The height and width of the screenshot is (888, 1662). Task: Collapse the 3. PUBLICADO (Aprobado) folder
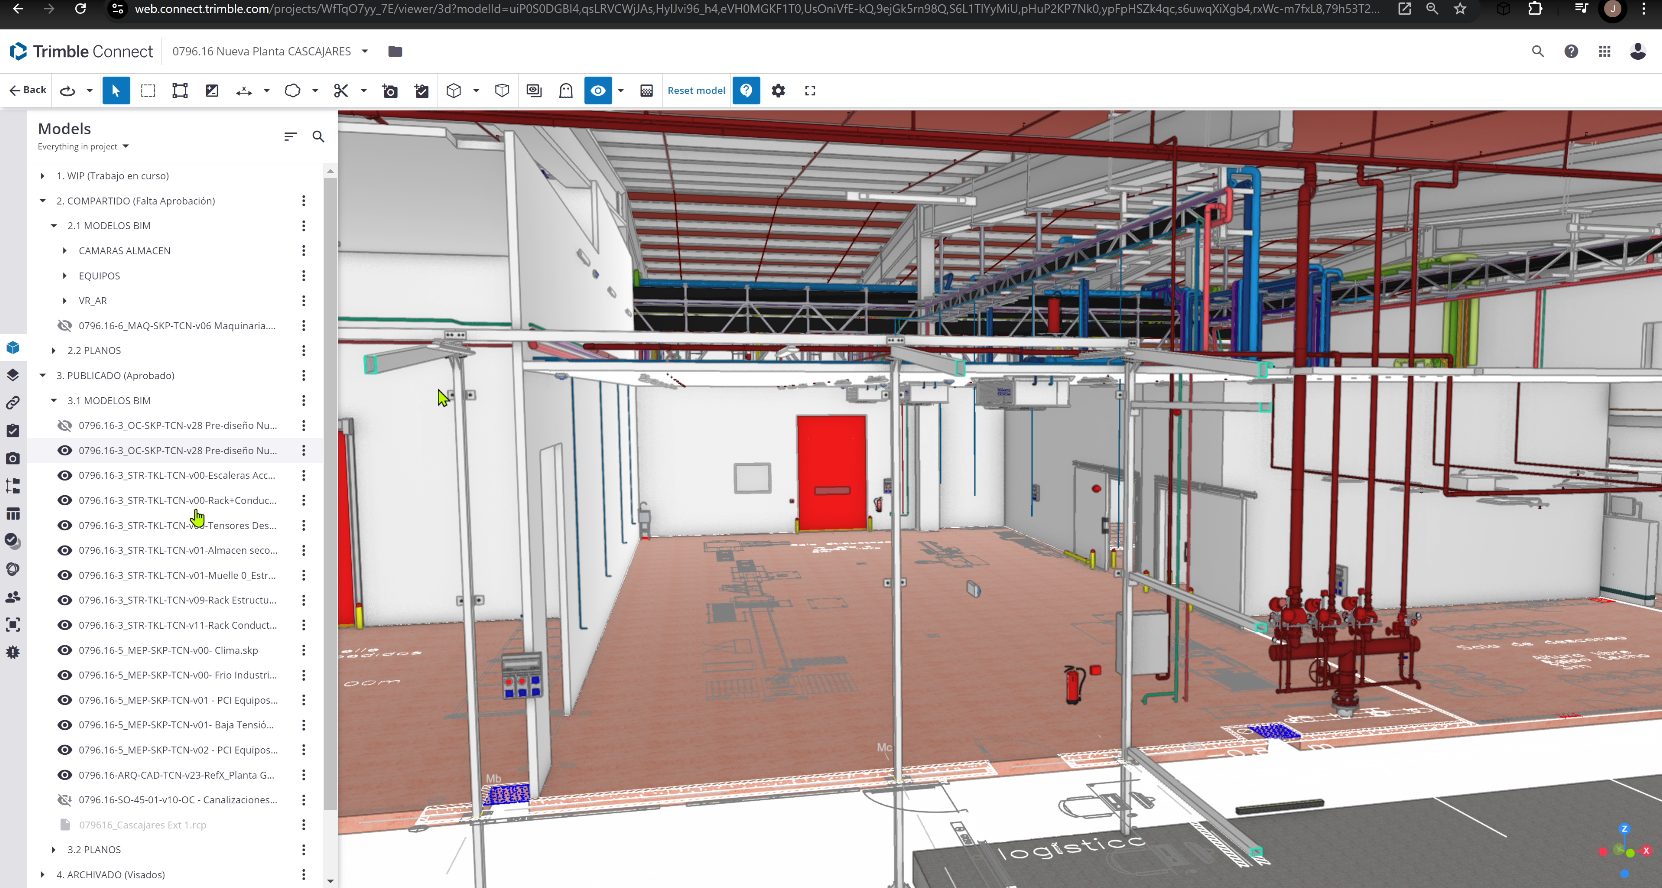[43, 376]
